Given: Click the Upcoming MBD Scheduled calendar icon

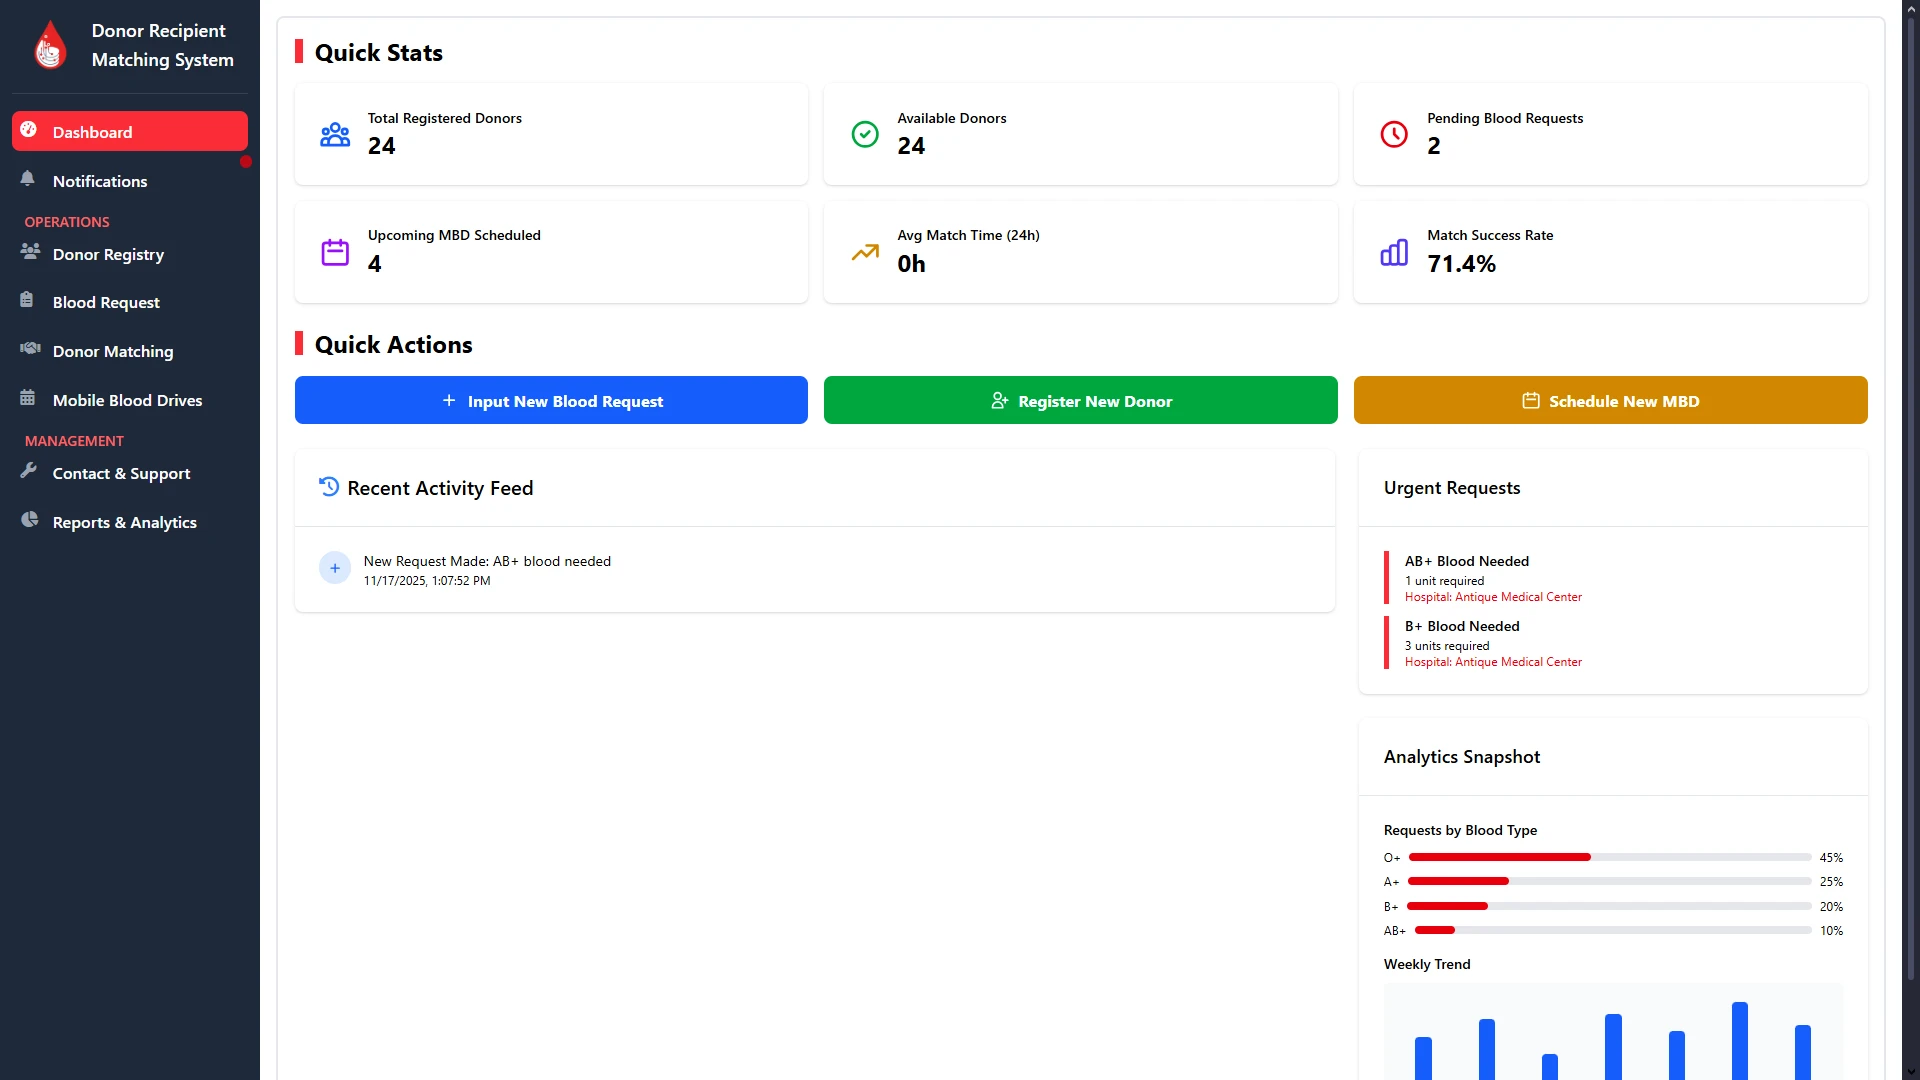Looking at the screenshot, I should [335, 252].
